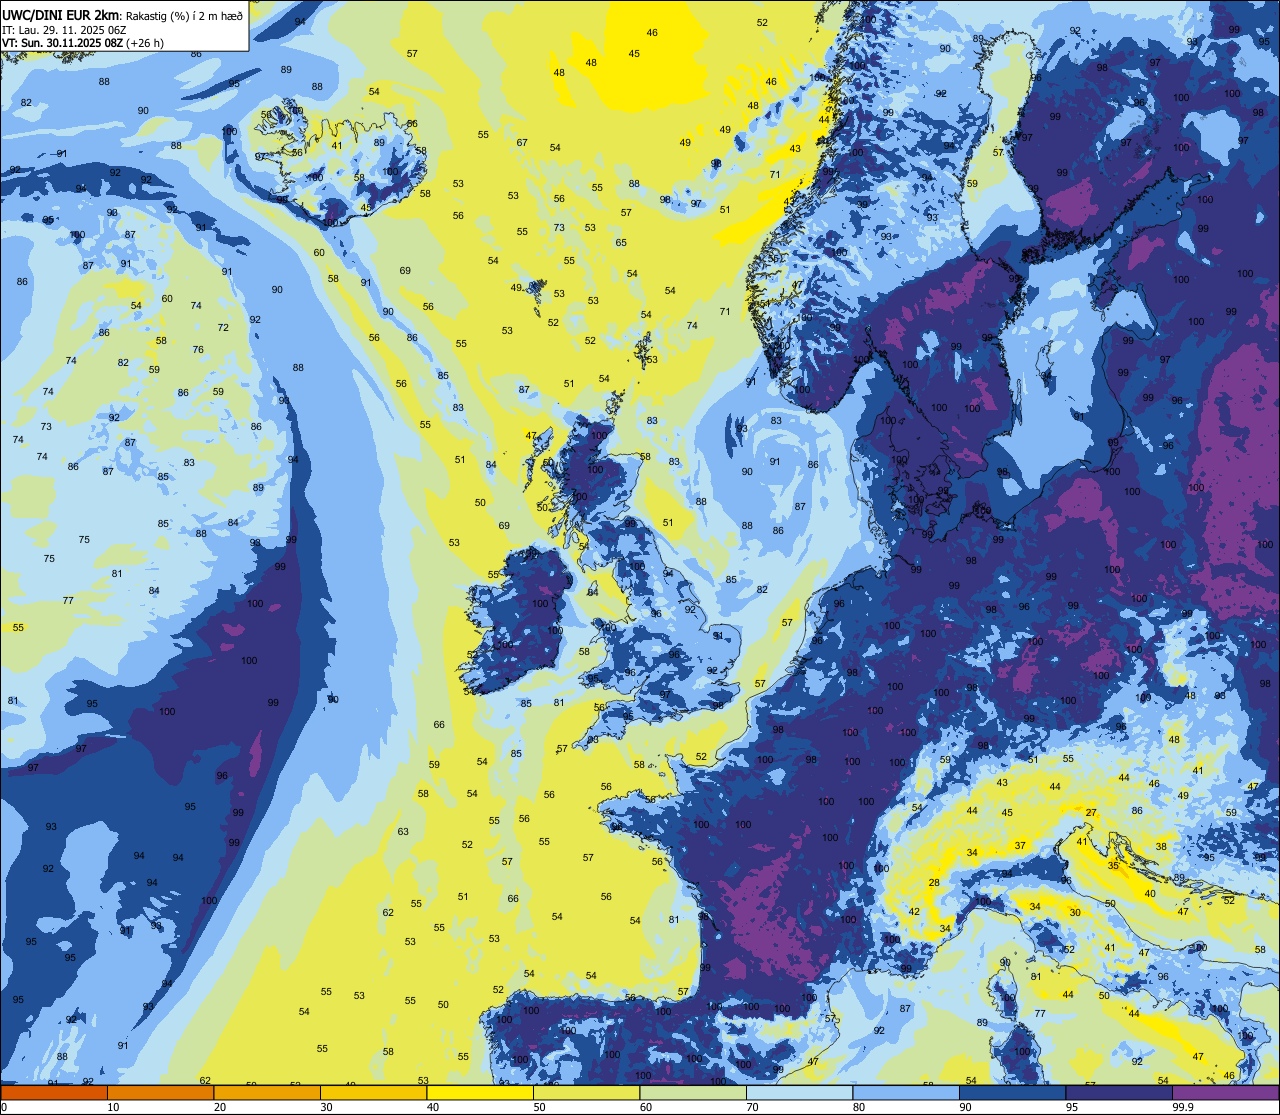Click the 30–40% amber legend segment
Image resolution: width=1280 pixels, height=1115 pixels.
coord(373,1092)
